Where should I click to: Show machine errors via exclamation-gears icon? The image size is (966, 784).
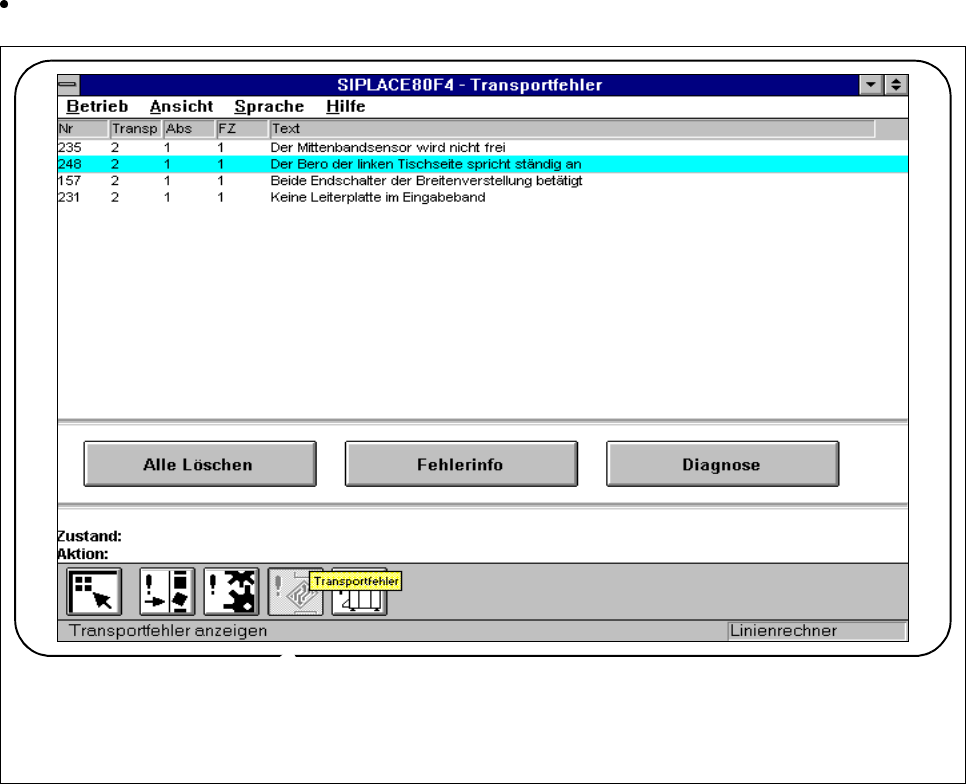[x=231, y=592]
